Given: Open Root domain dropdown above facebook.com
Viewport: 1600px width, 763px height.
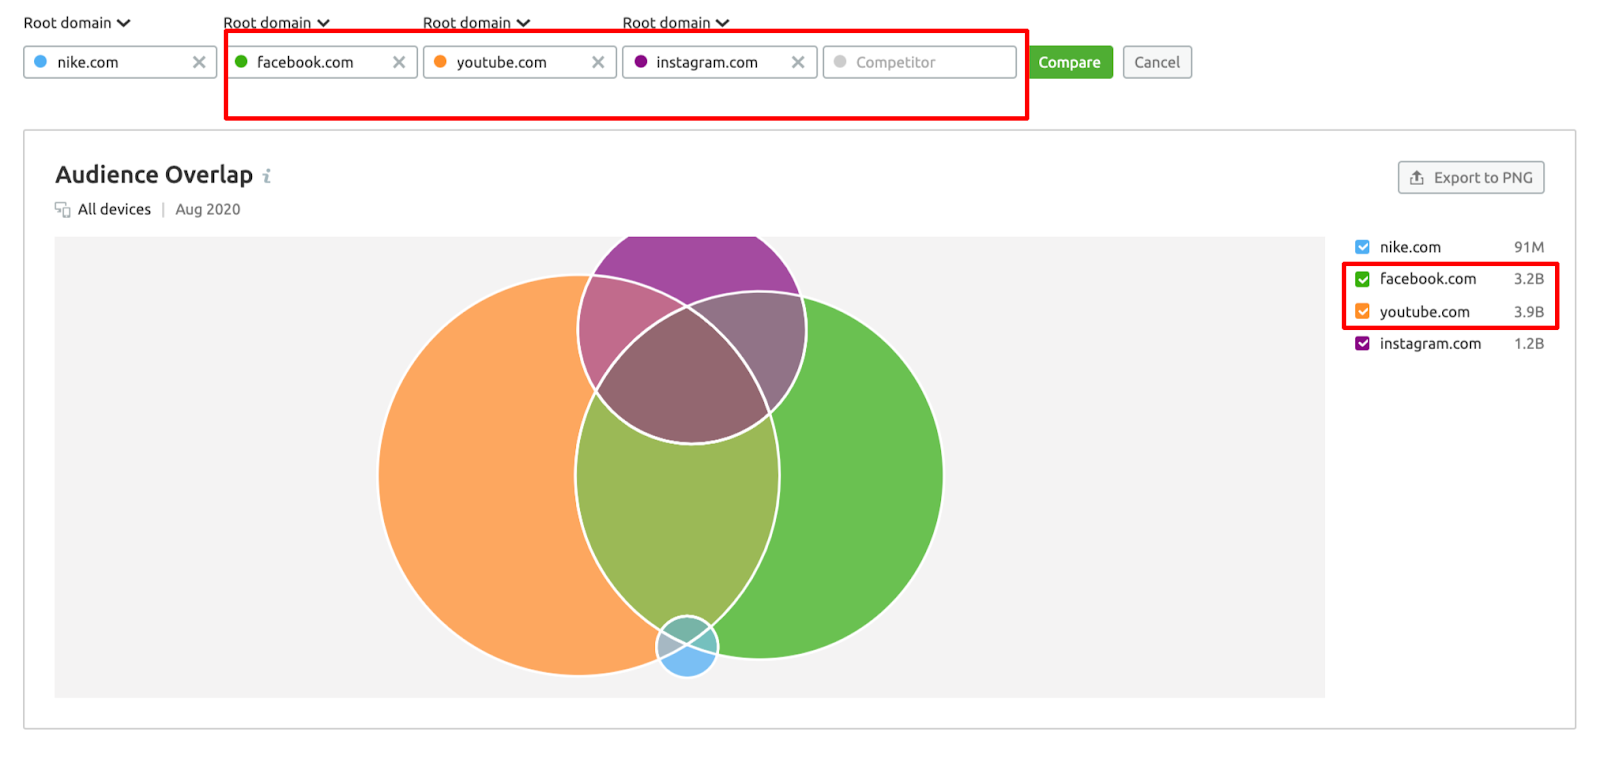Looking at the screenshot, I should coord(277,22).
